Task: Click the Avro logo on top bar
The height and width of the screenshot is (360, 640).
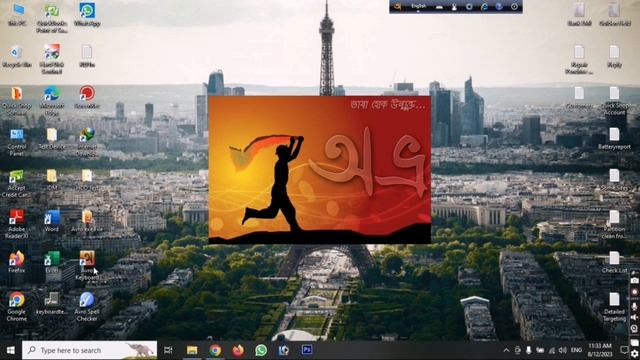Action: [397, 7]
